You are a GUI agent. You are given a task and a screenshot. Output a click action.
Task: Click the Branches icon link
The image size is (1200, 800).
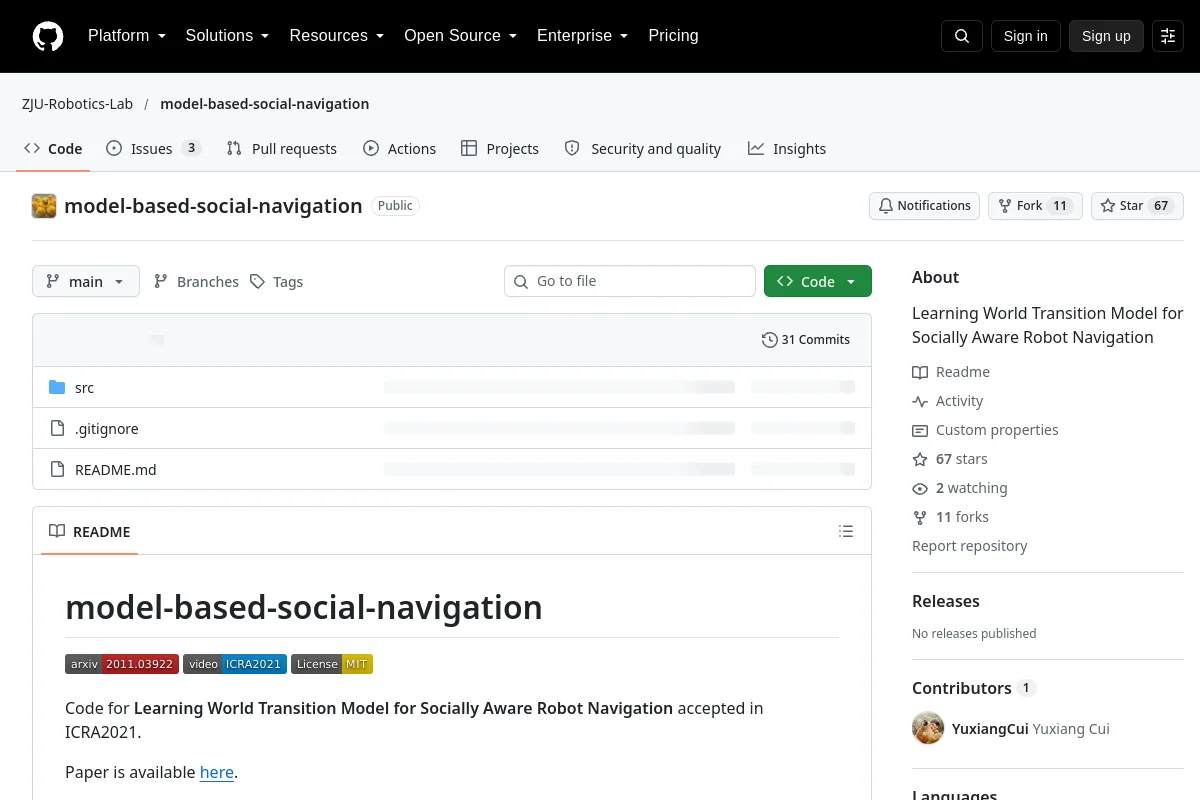pos(196,282)
